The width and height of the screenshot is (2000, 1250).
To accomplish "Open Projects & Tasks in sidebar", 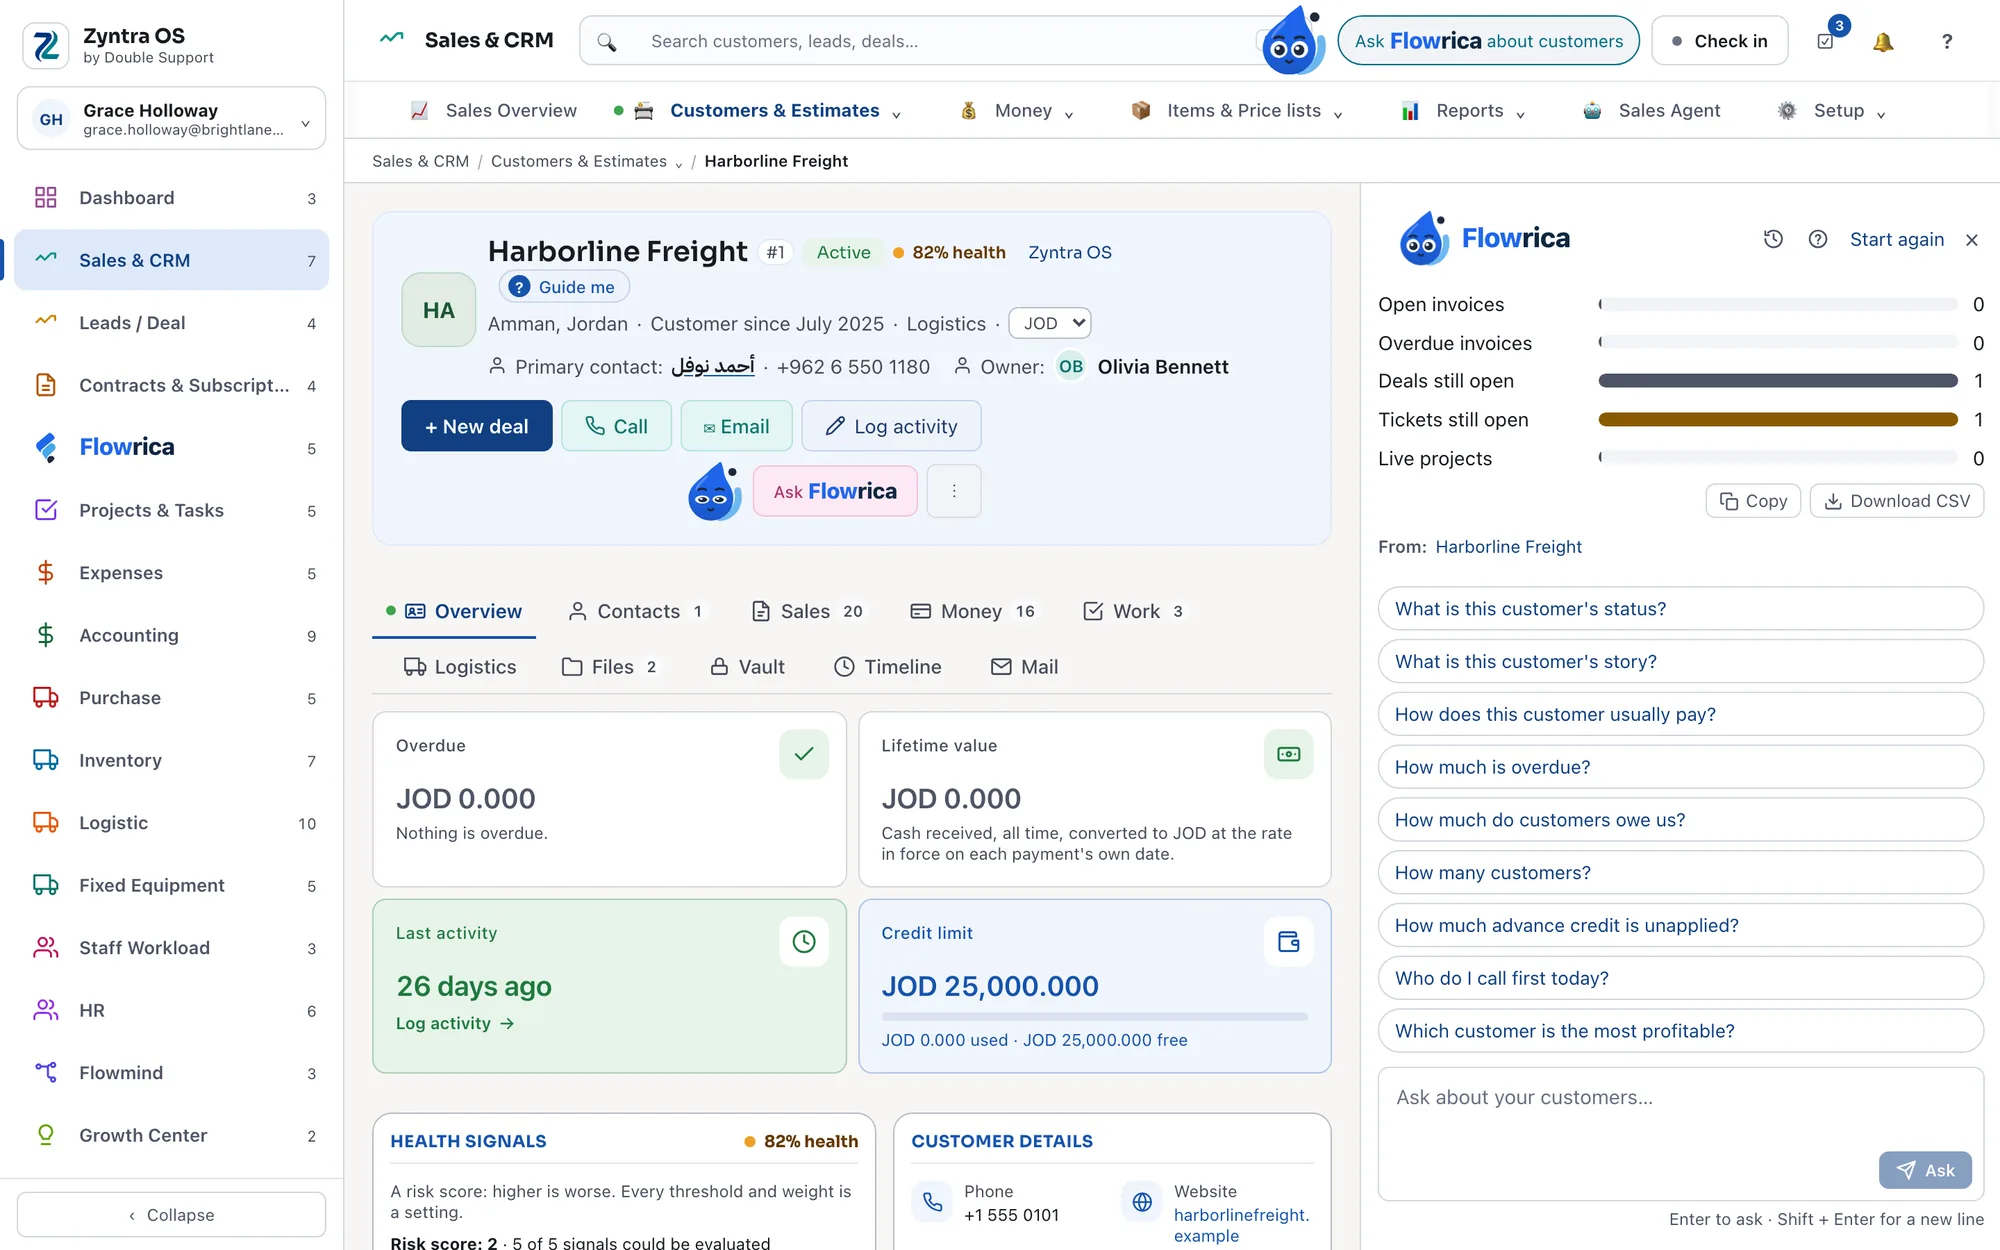I will coord(171,510).
